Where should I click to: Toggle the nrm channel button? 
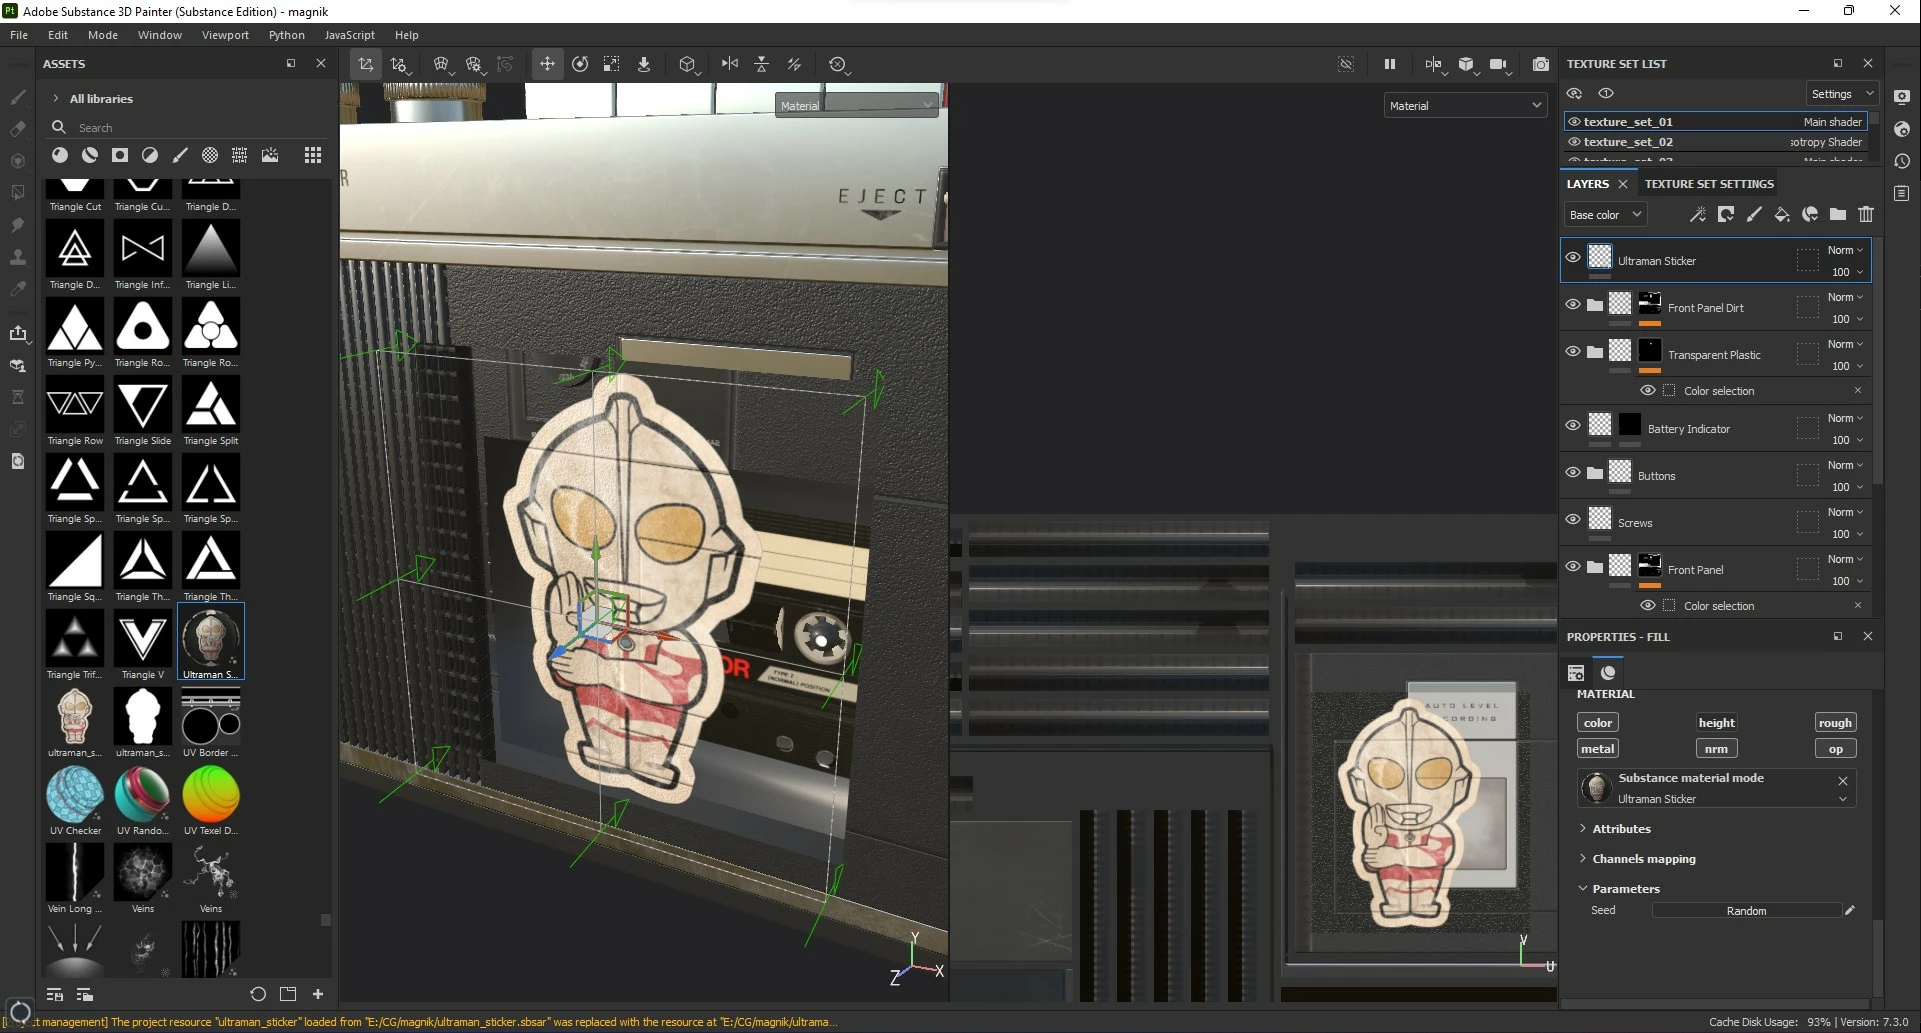pos(1716,749)
